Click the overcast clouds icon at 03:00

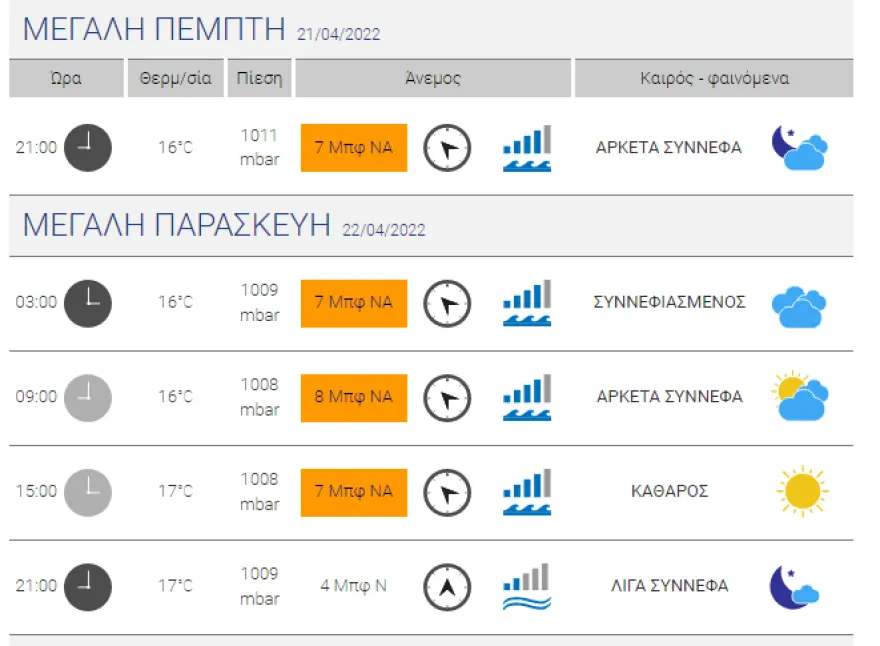799,305
